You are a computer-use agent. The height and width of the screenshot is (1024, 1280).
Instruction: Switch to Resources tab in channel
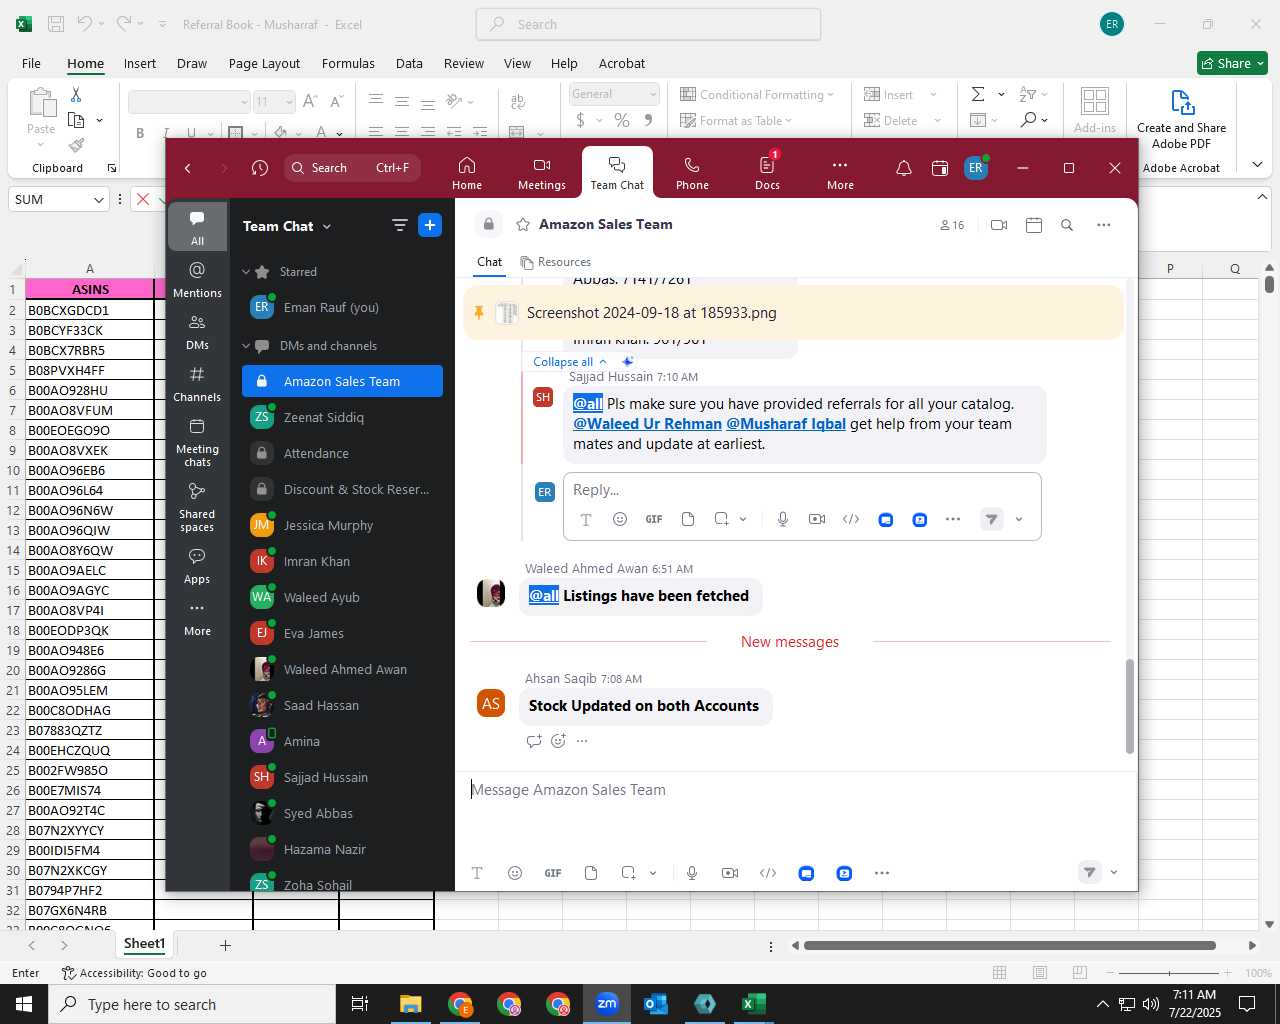click(555, 262)
